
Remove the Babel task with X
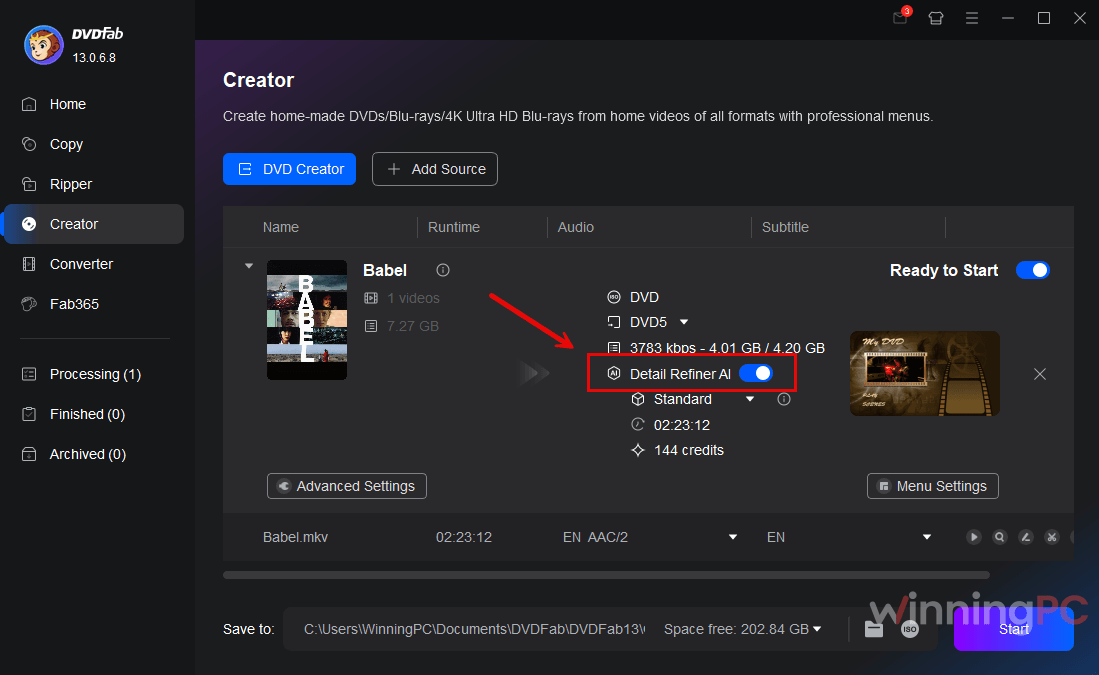[1040, 374]
